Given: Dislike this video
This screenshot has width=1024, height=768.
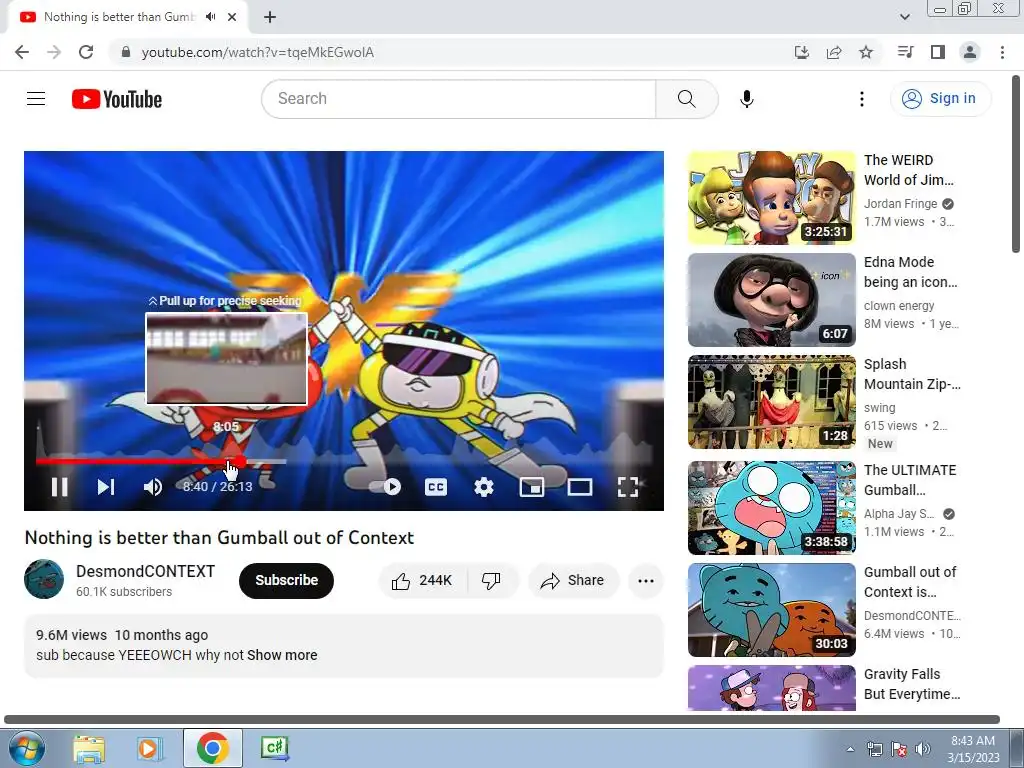Looking at the screenshot, I should pos(491,581).
